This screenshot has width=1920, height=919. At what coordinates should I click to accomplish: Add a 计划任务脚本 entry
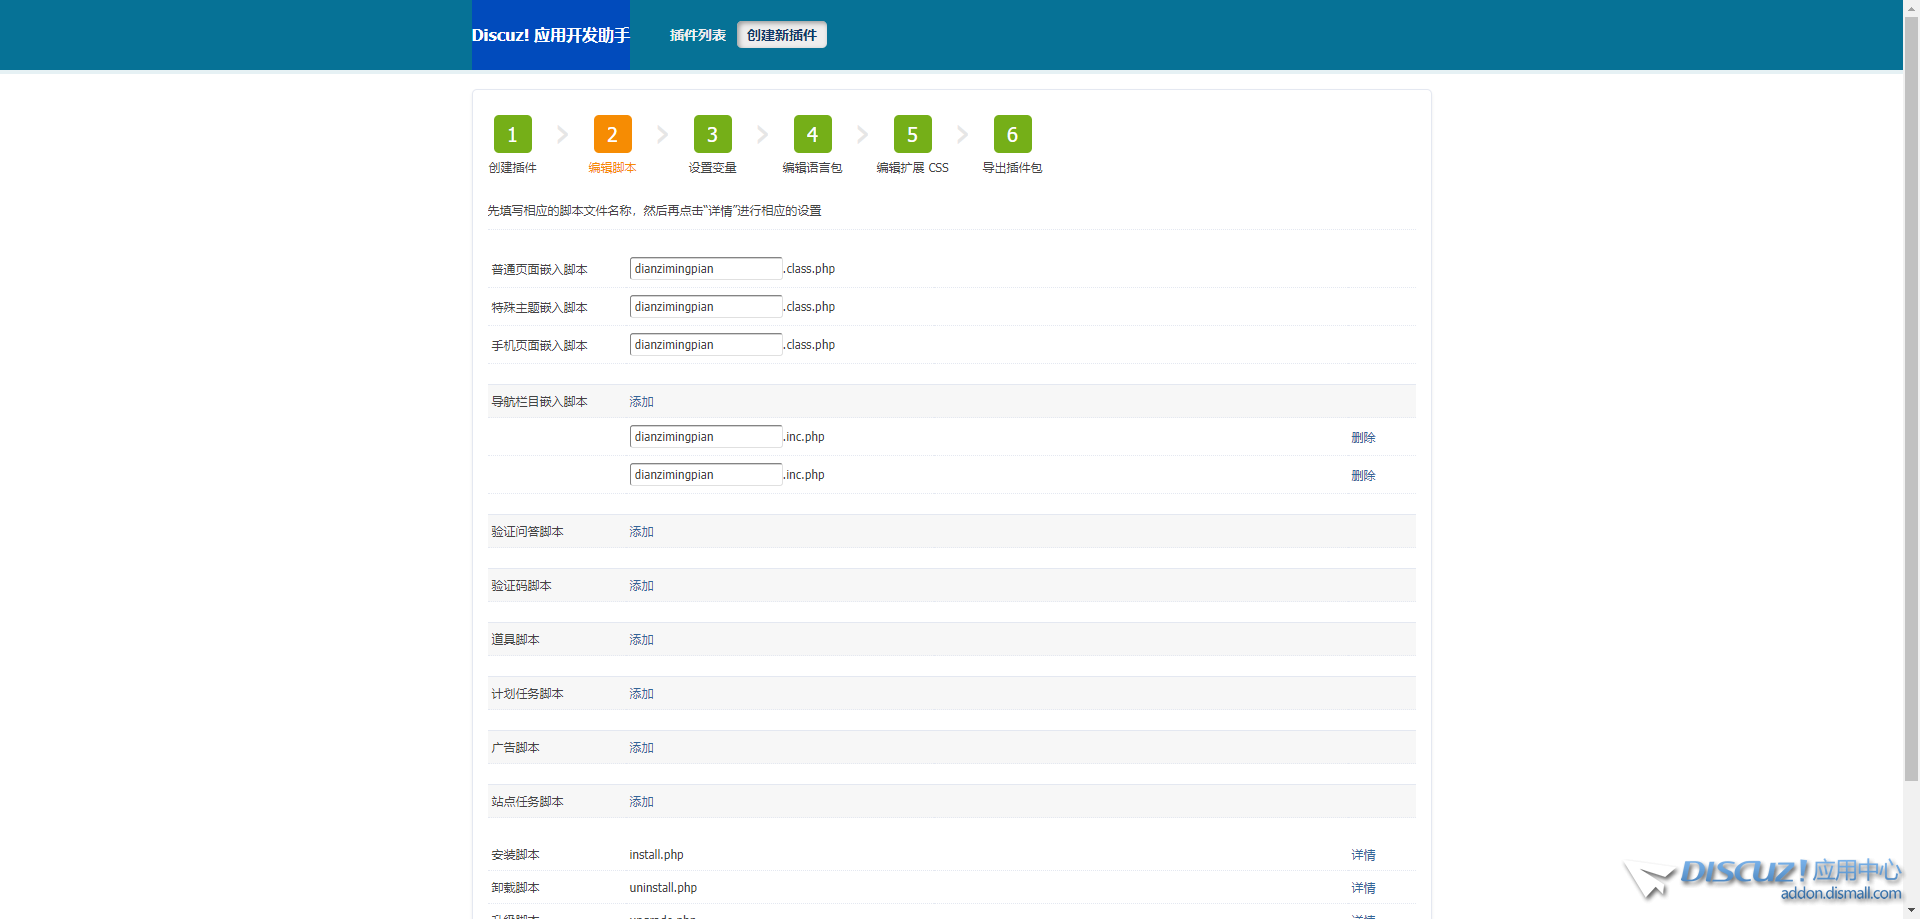pos(641,694)
